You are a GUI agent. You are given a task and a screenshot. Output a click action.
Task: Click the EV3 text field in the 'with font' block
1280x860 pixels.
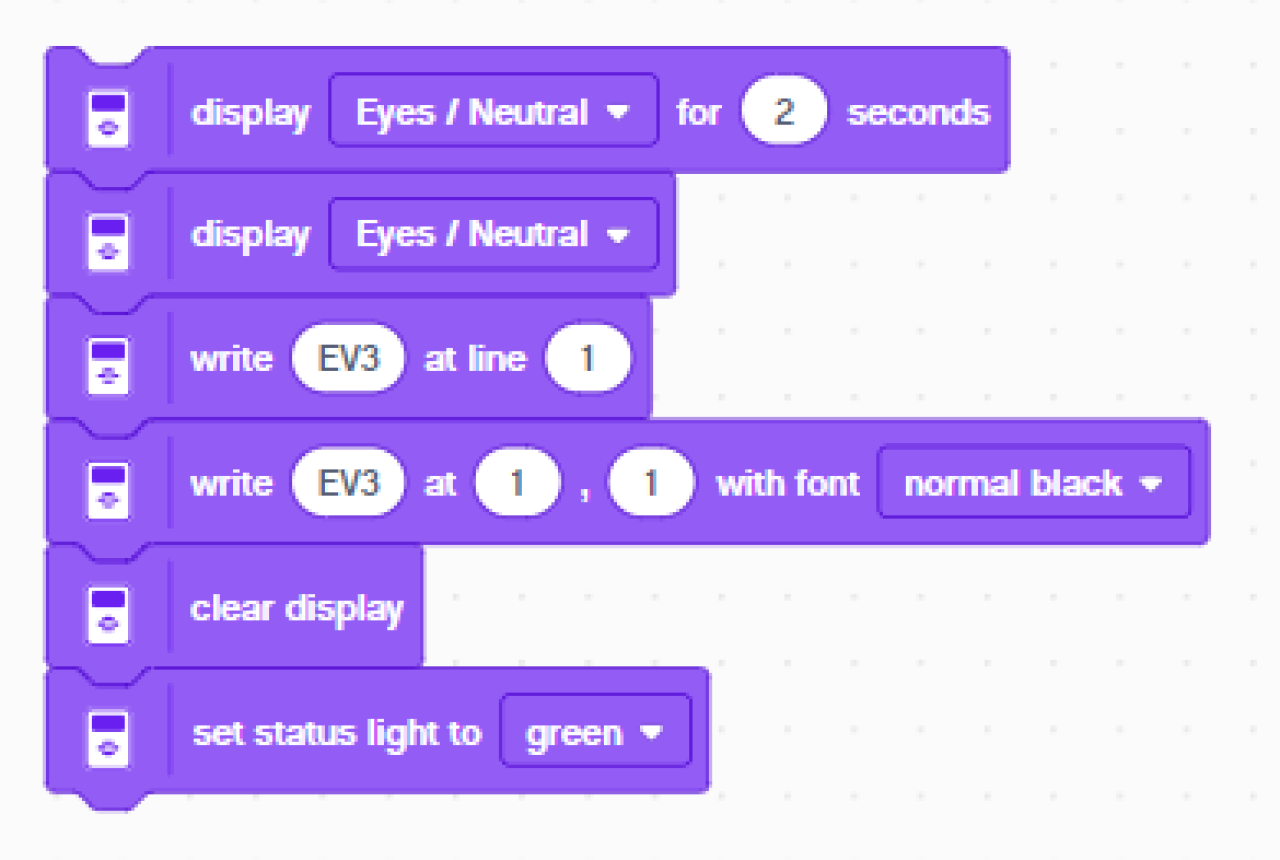(349, 483)
